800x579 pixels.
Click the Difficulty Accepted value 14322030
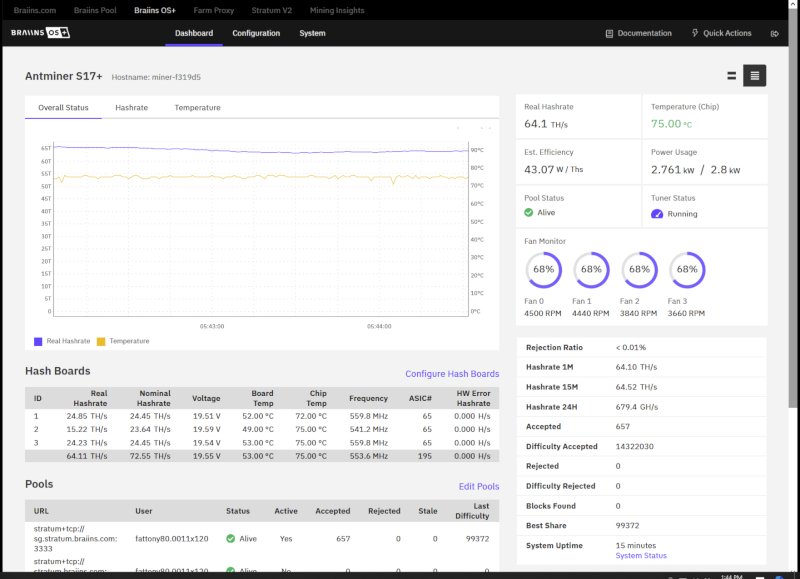(634, 446)
